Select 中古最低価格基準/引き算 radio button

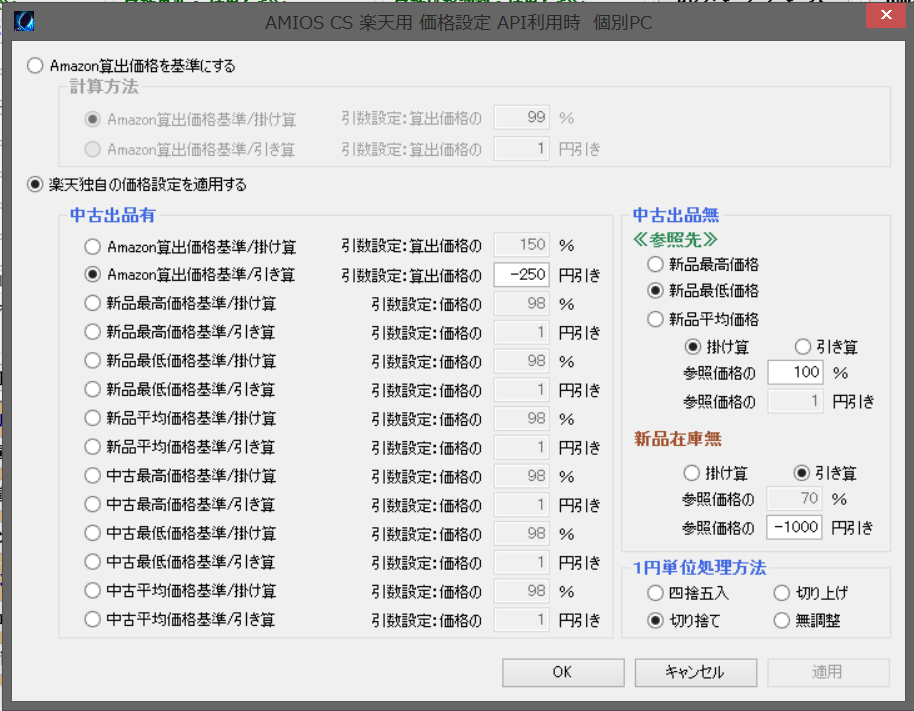click(93, 562)
